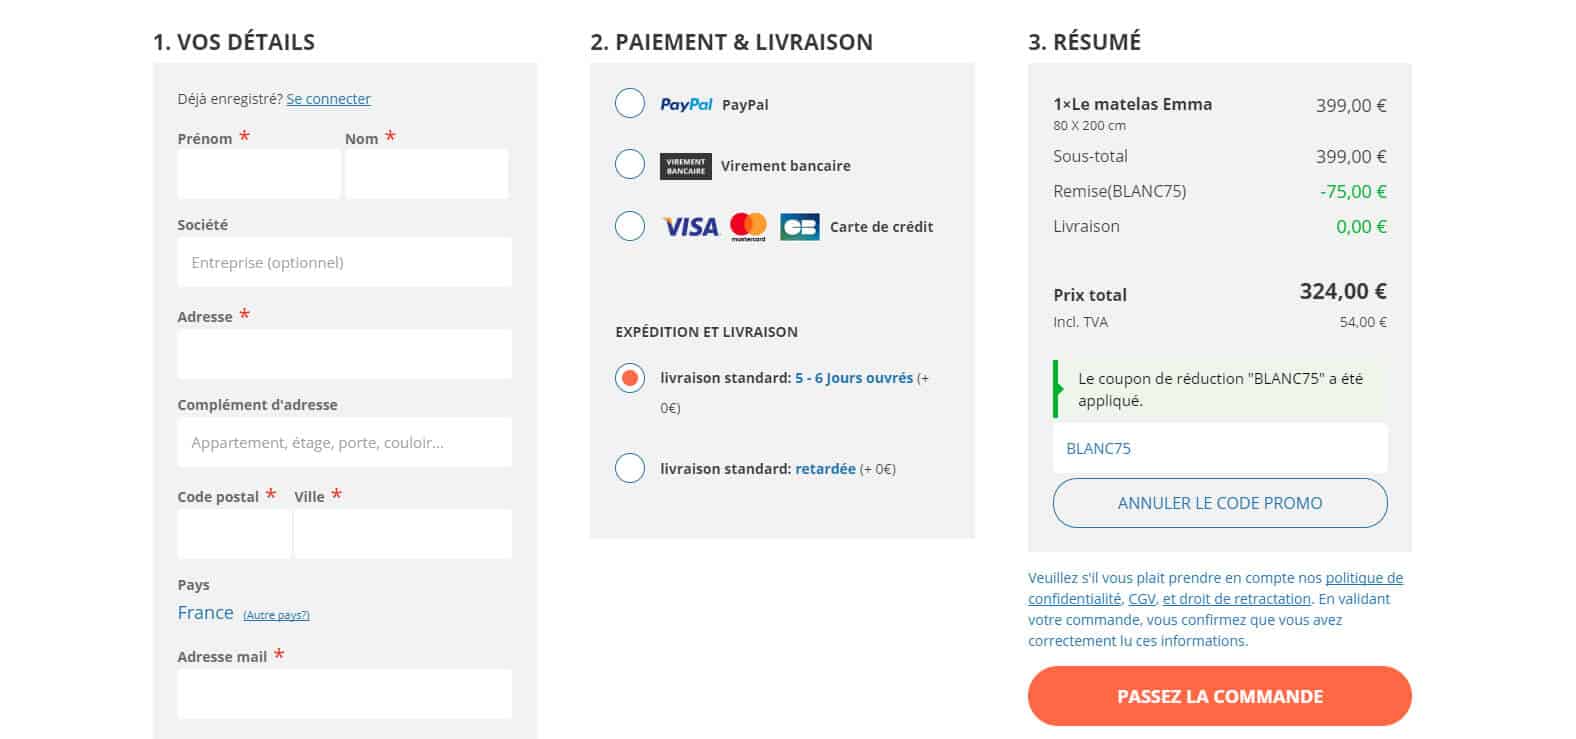The height and width of the screenshot is (739, 1576).
Task: Open the CGV link
Action: (1141, 599)
